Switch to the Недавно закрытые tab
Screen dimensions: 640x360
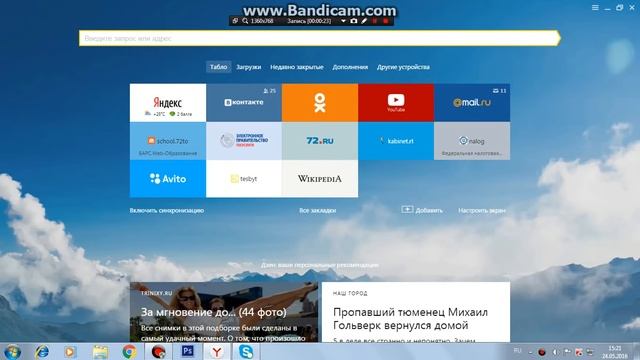297,67
